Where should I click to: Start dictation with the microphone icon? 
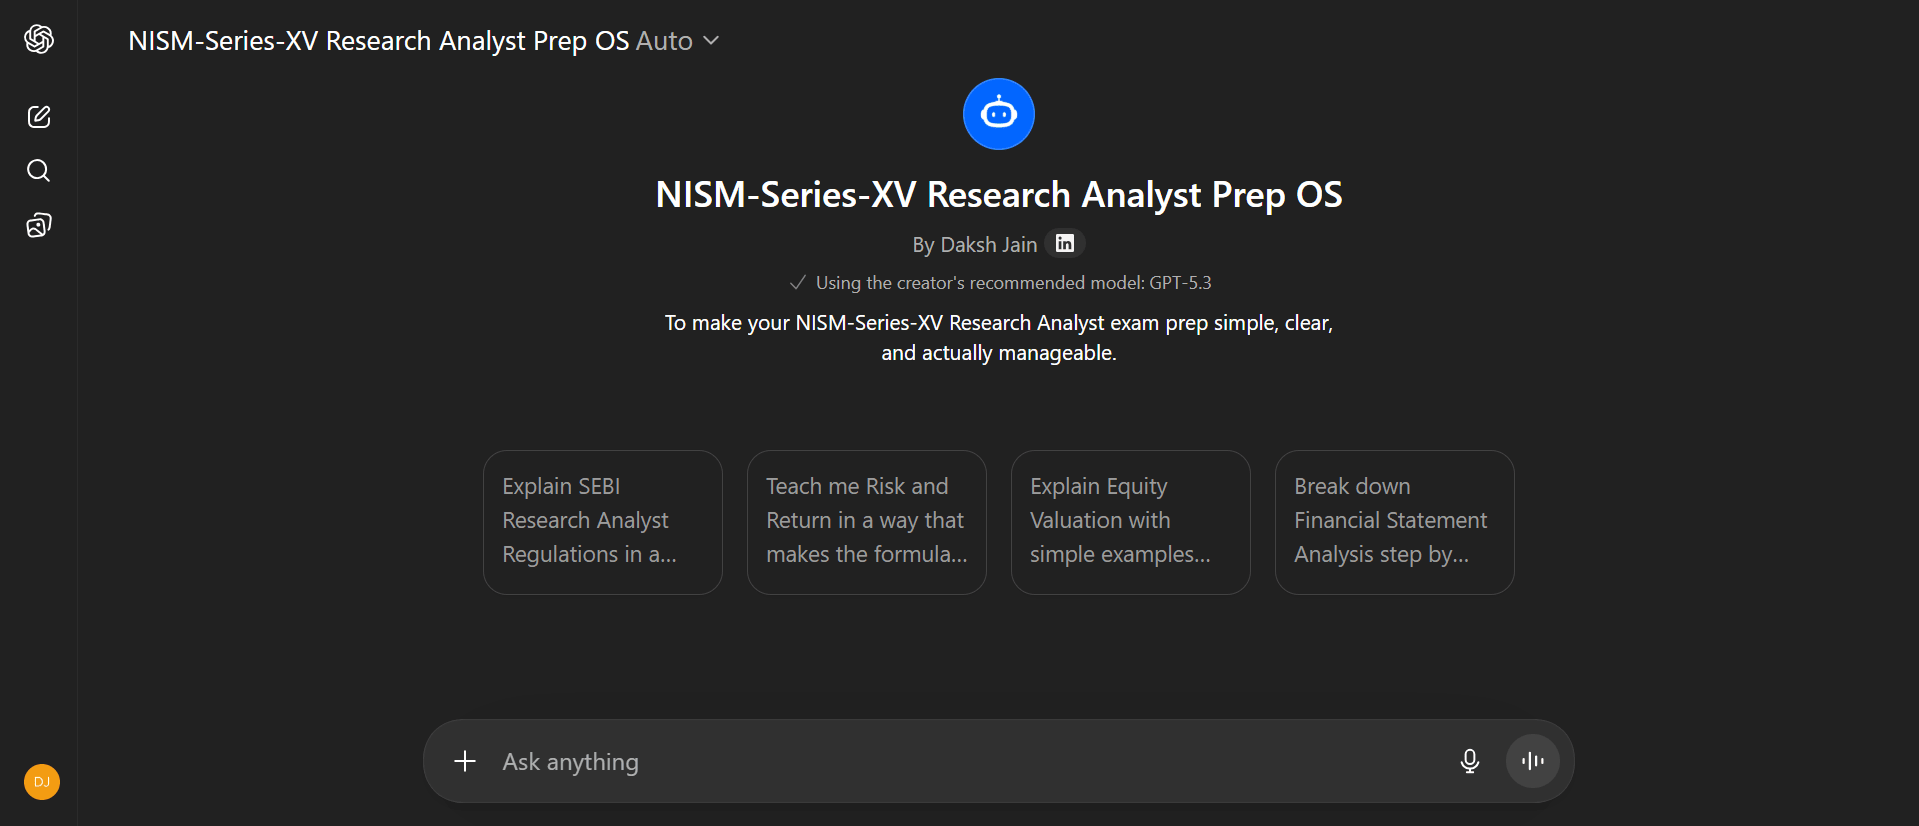[1469, 762]
